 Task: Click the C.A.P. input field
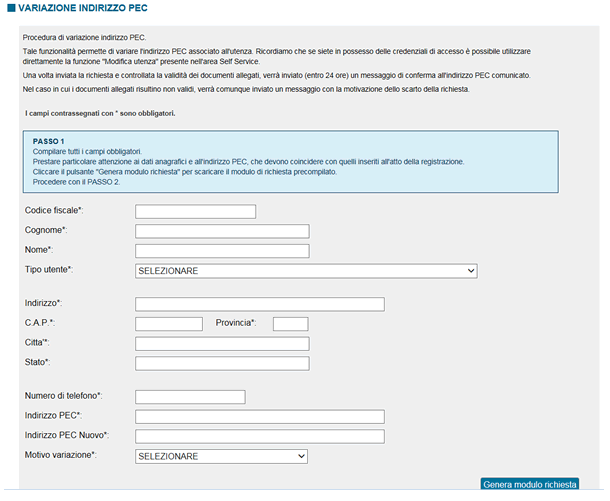pyautogui.click(x=169, y=324)
